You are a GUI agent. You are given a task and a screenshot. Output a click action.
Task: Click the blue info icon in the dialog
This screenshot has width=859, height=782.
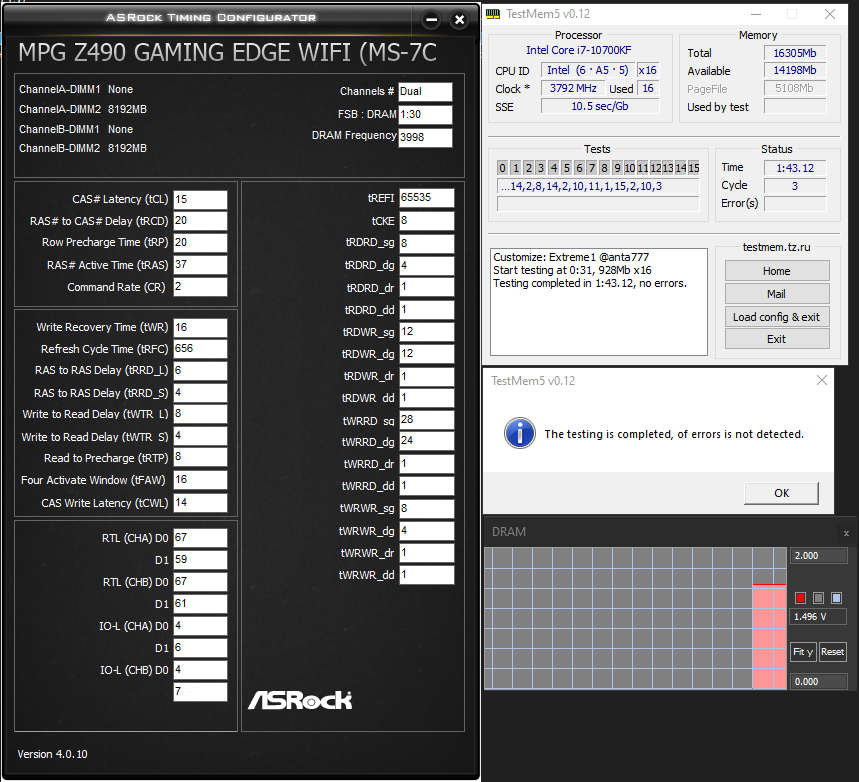[520, 433]
